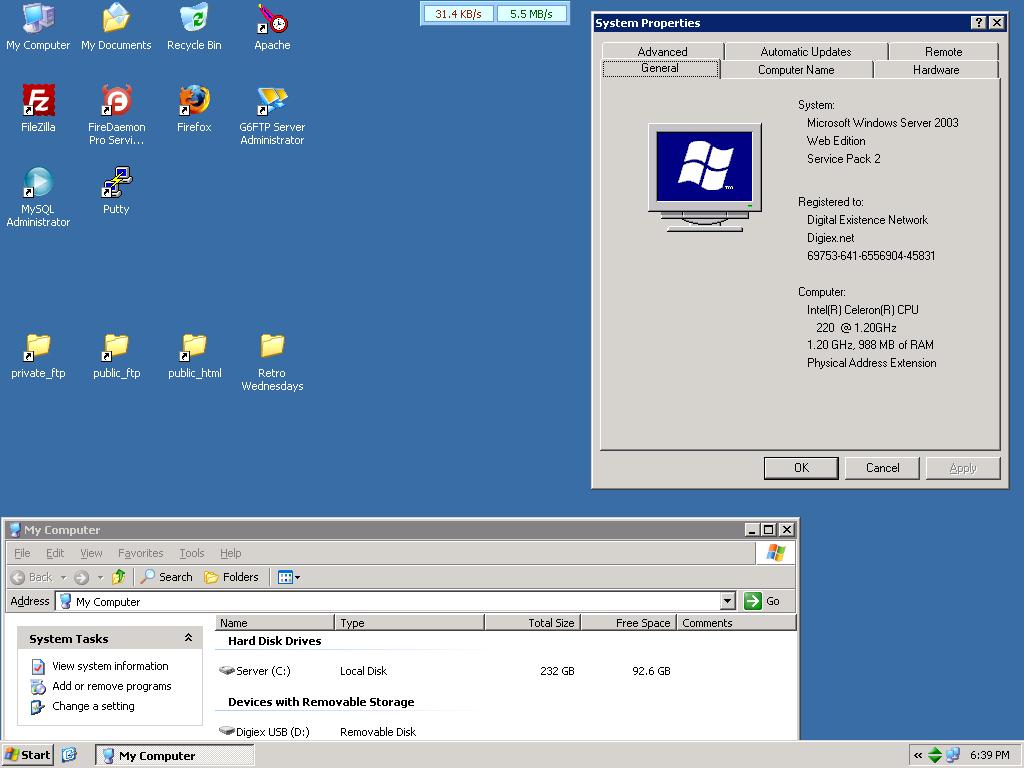Switch to the Advanced tab
The image size is (1024, 768).
tap(662, 51)
